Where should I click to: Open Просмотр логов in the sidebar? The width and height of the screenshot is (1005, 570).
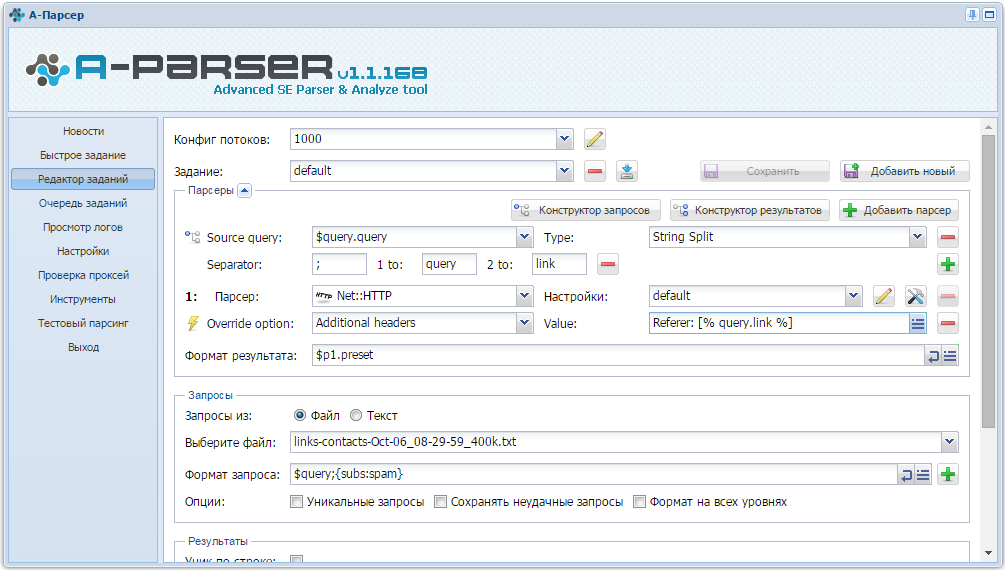(83, 227)
